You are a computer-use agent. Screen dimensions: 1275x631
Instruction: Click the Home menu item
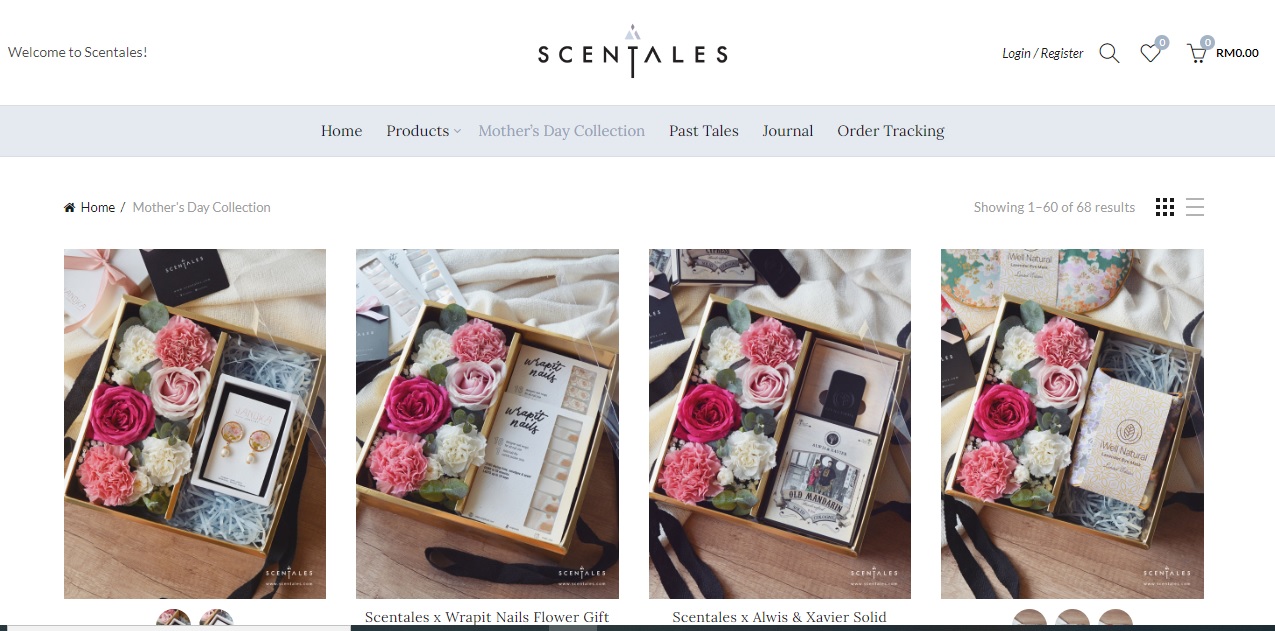point(341,131)
